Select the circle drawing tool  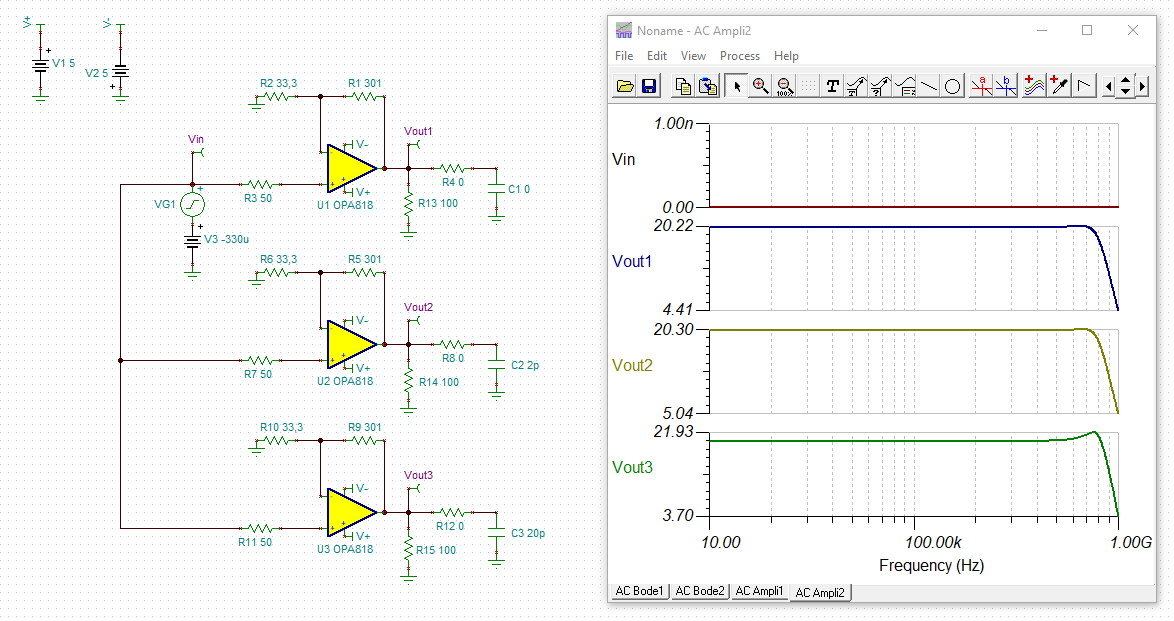point(953,86)
